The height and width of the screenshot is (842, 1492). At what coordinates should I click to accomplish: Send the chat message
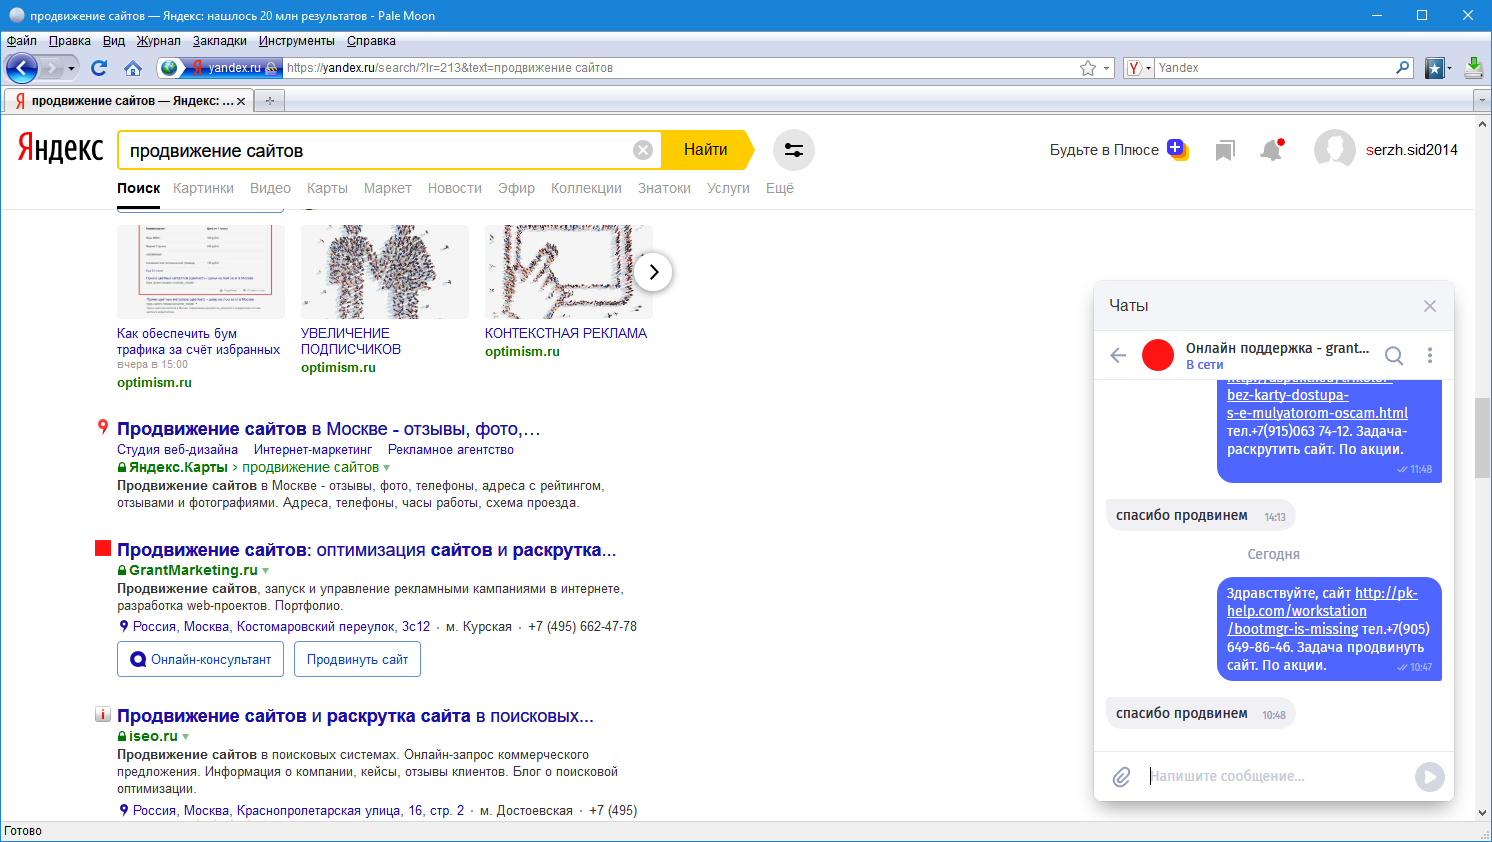pos(1430,777)
